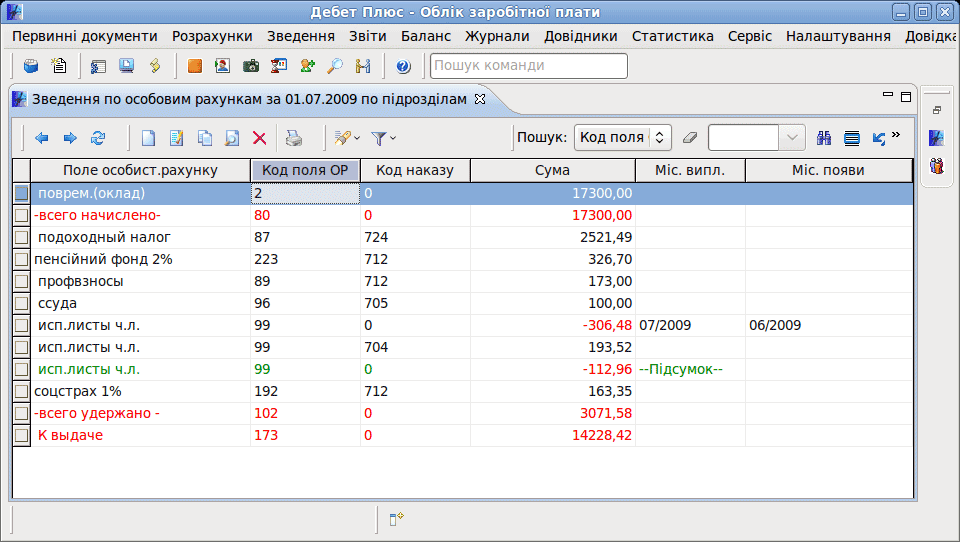Viewport: 960px width, 542px height.
Task: Delete record with red X icon
Action: click(x=260, y=138)
